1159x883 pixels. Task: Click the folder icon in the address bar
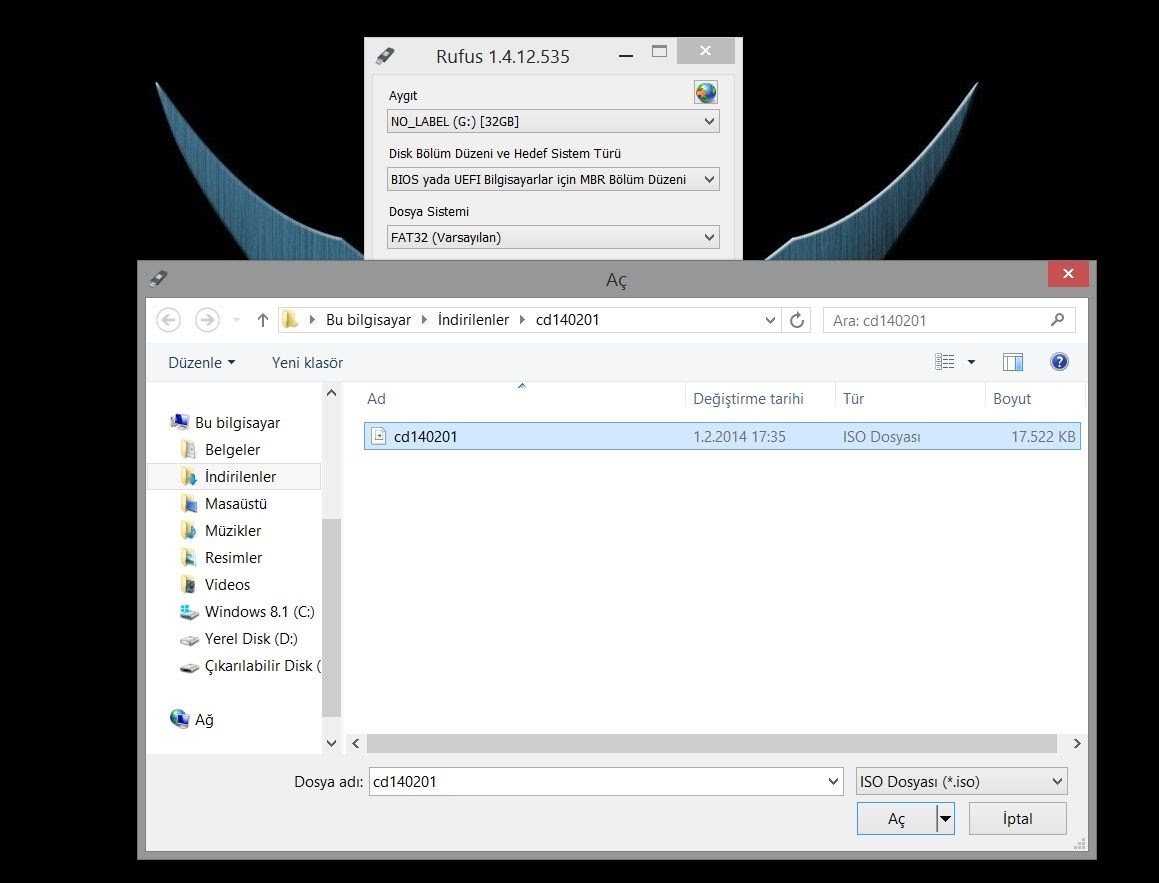click(x=290, y=319)
